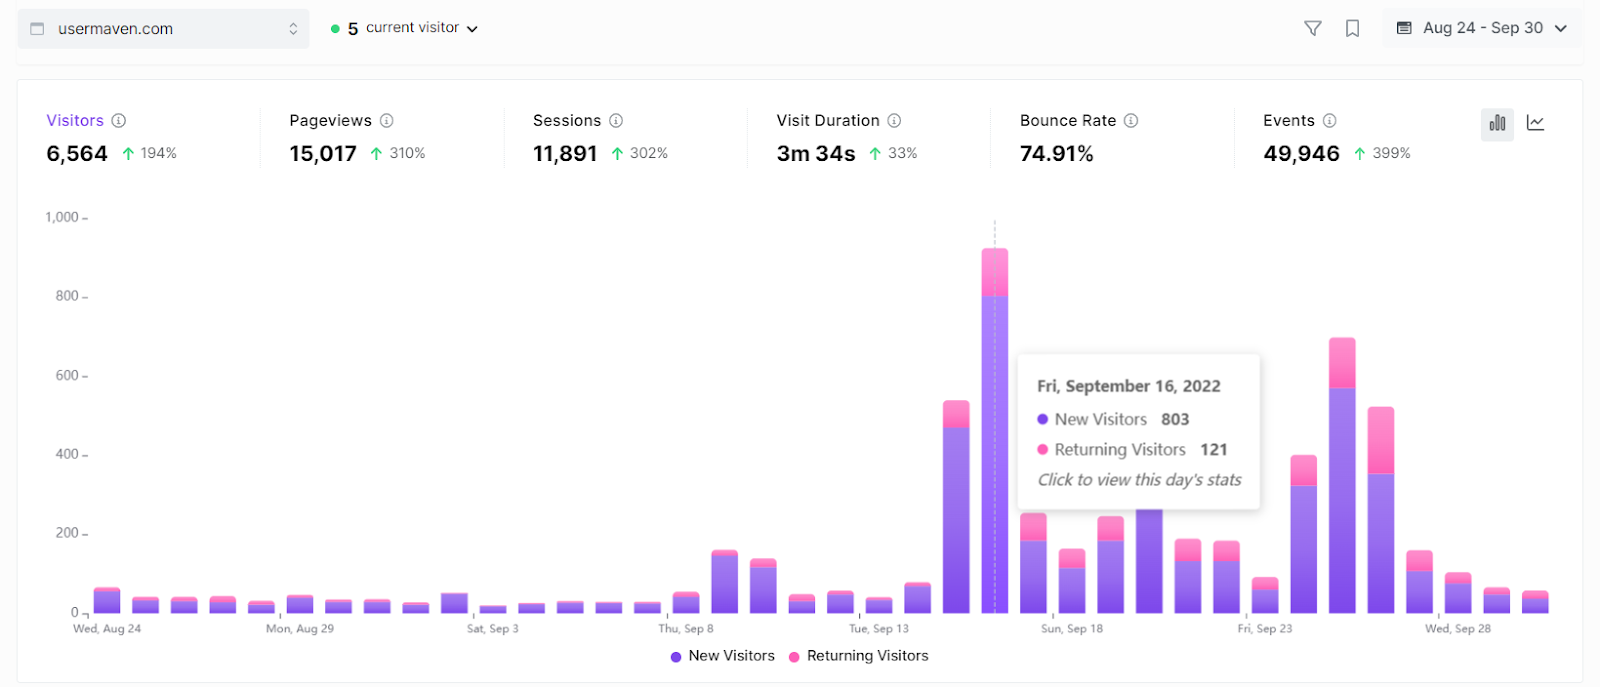Select the Sessions metric tab

567,121
